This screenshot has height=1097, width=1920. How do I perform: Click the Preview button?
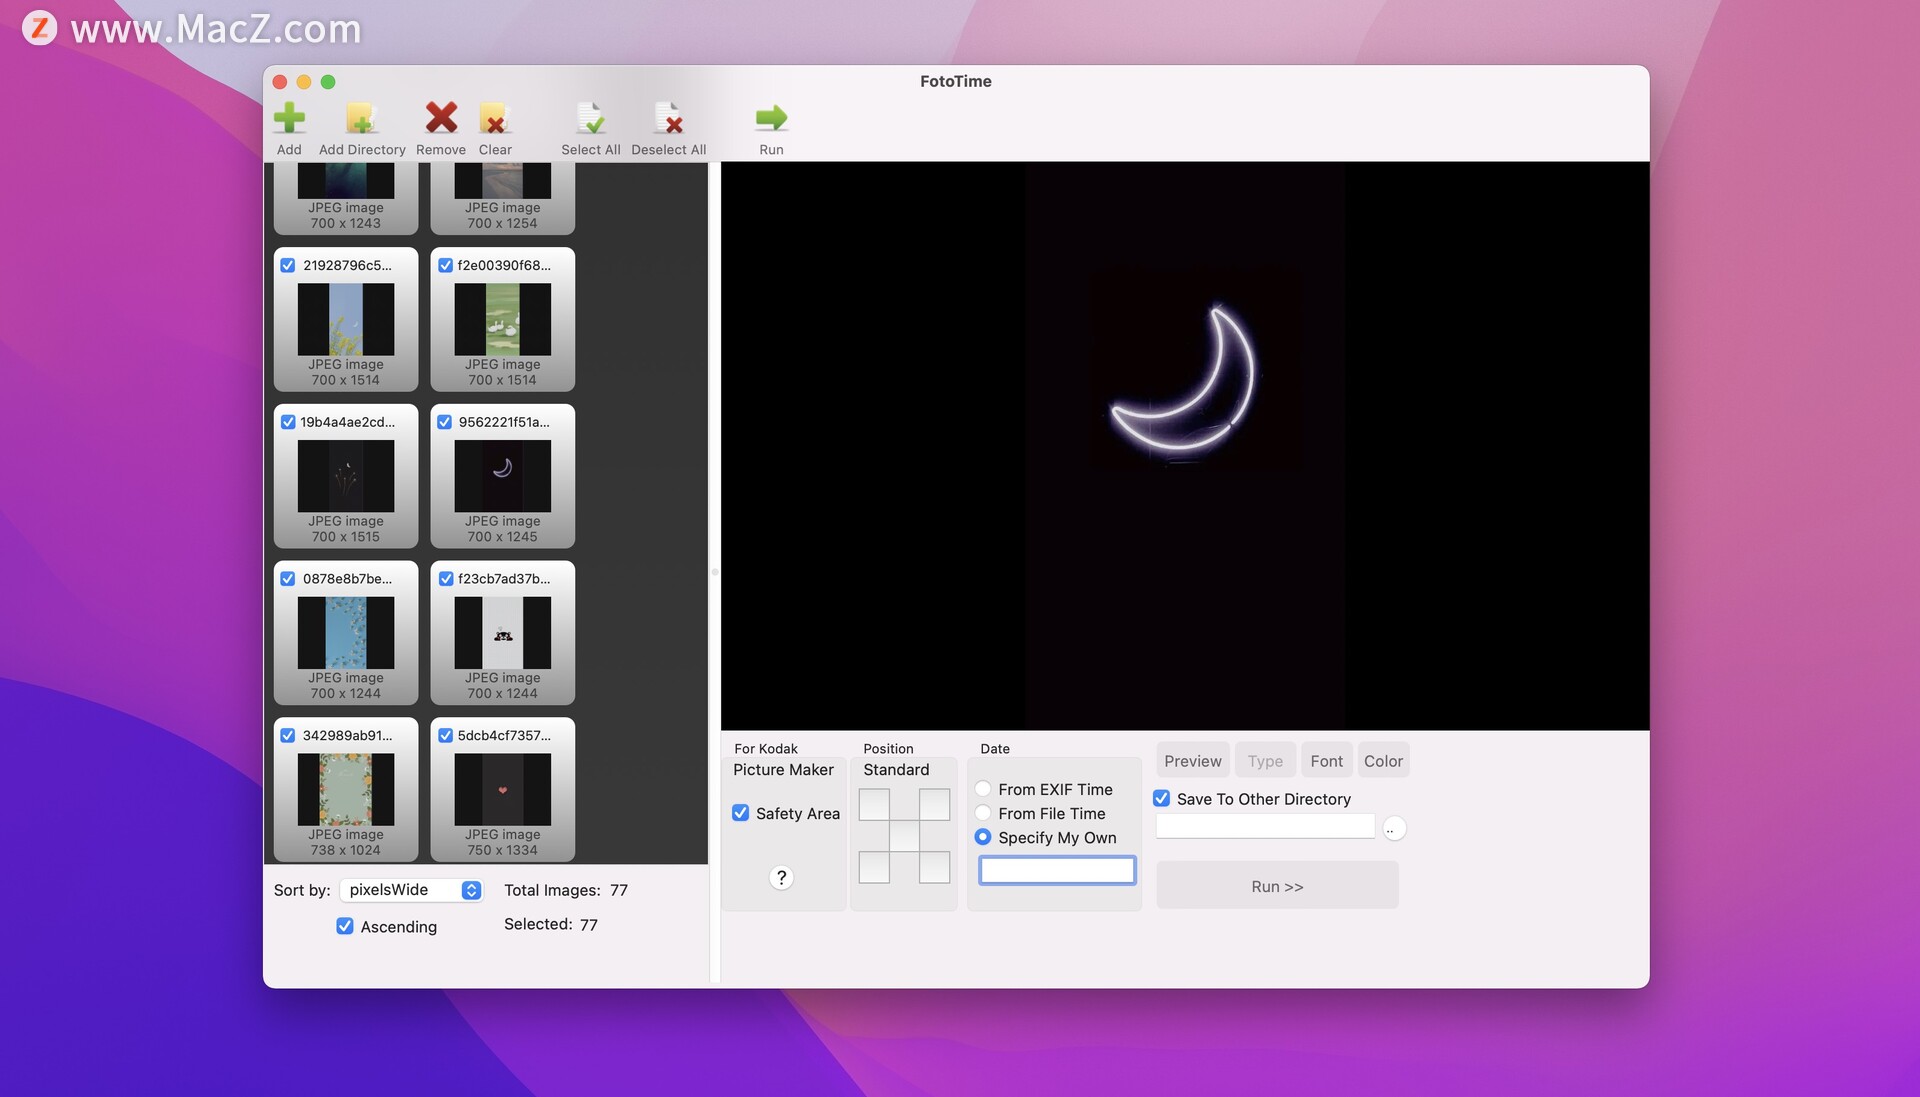point(1192,759)
